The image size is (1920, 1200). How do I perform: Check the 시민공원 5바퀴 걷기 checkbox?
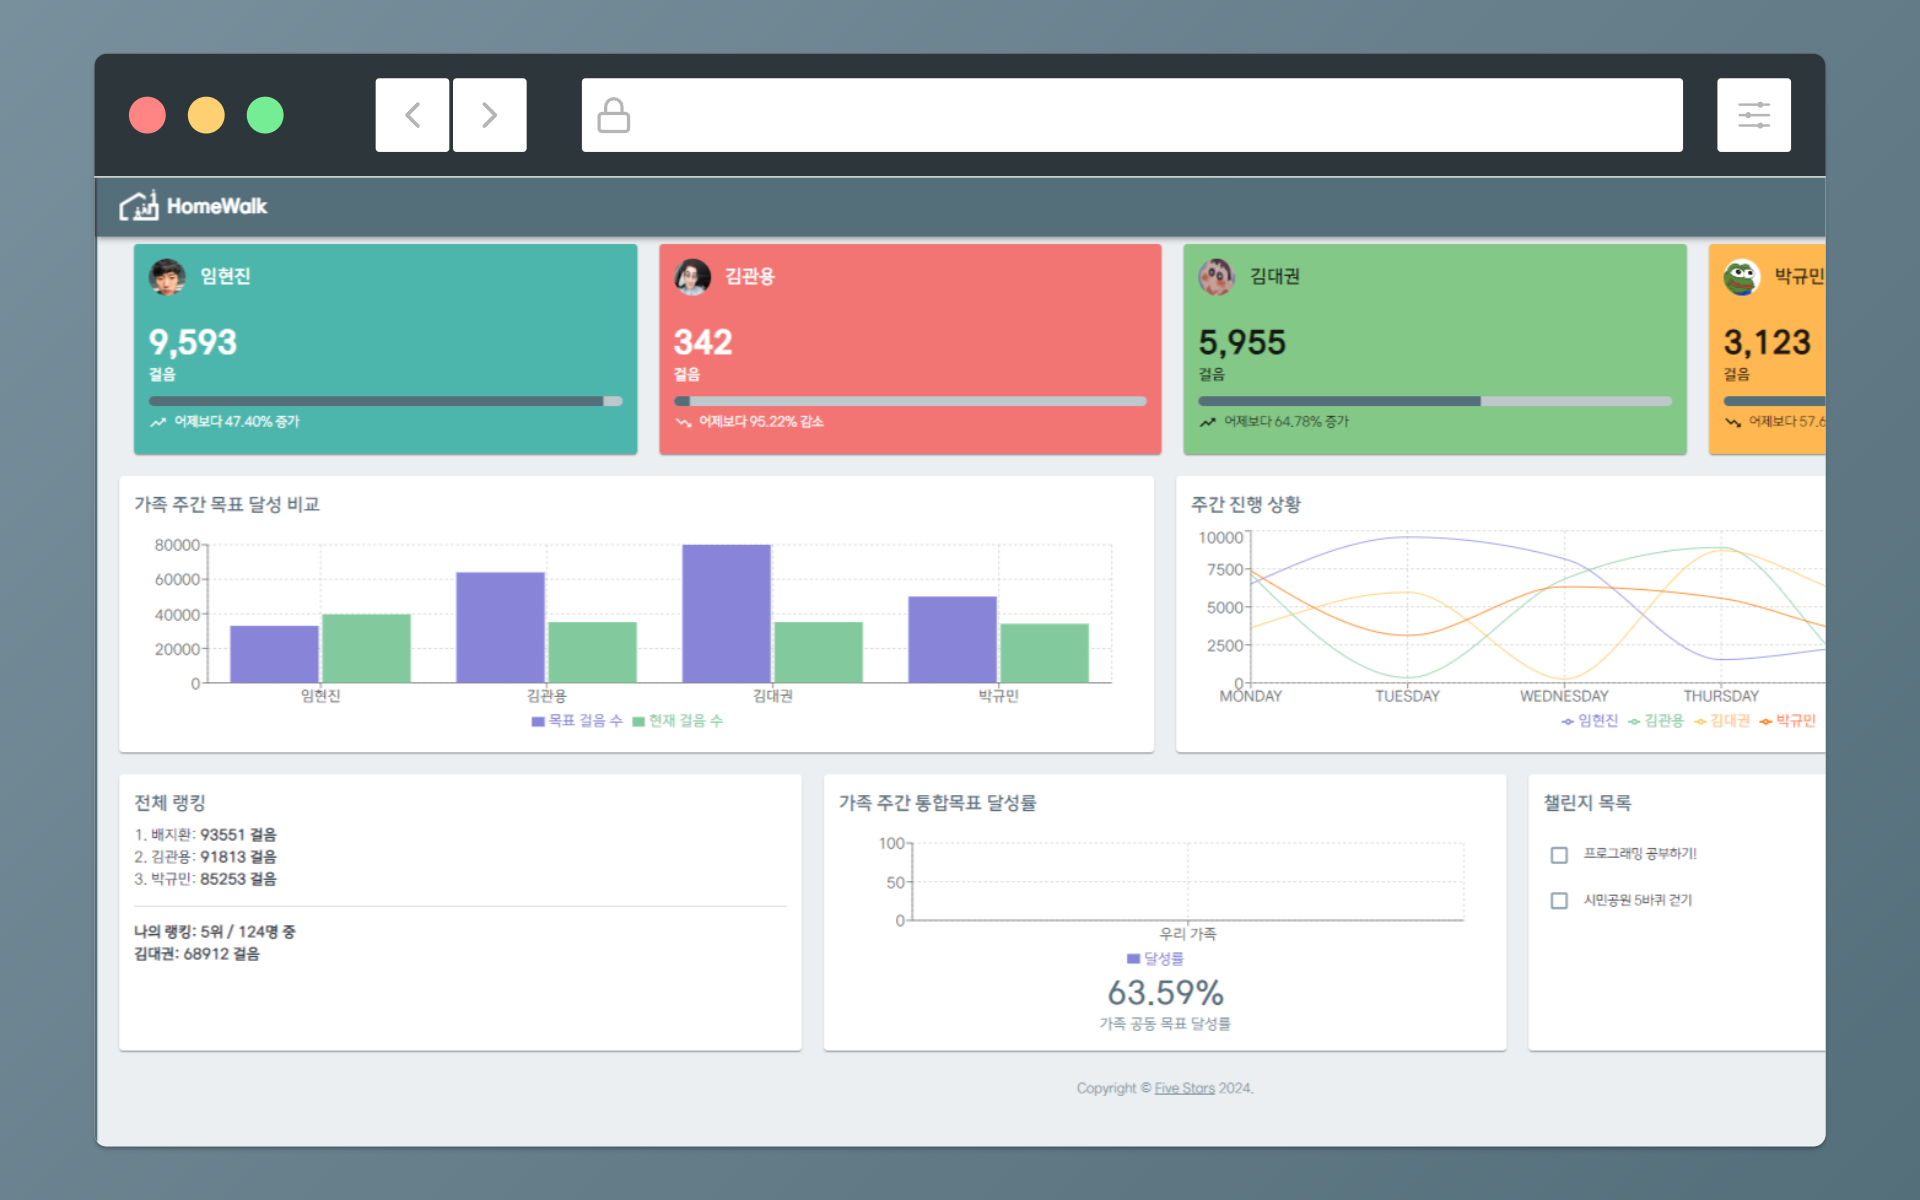pyautogui.click(x=1559, y=901)
